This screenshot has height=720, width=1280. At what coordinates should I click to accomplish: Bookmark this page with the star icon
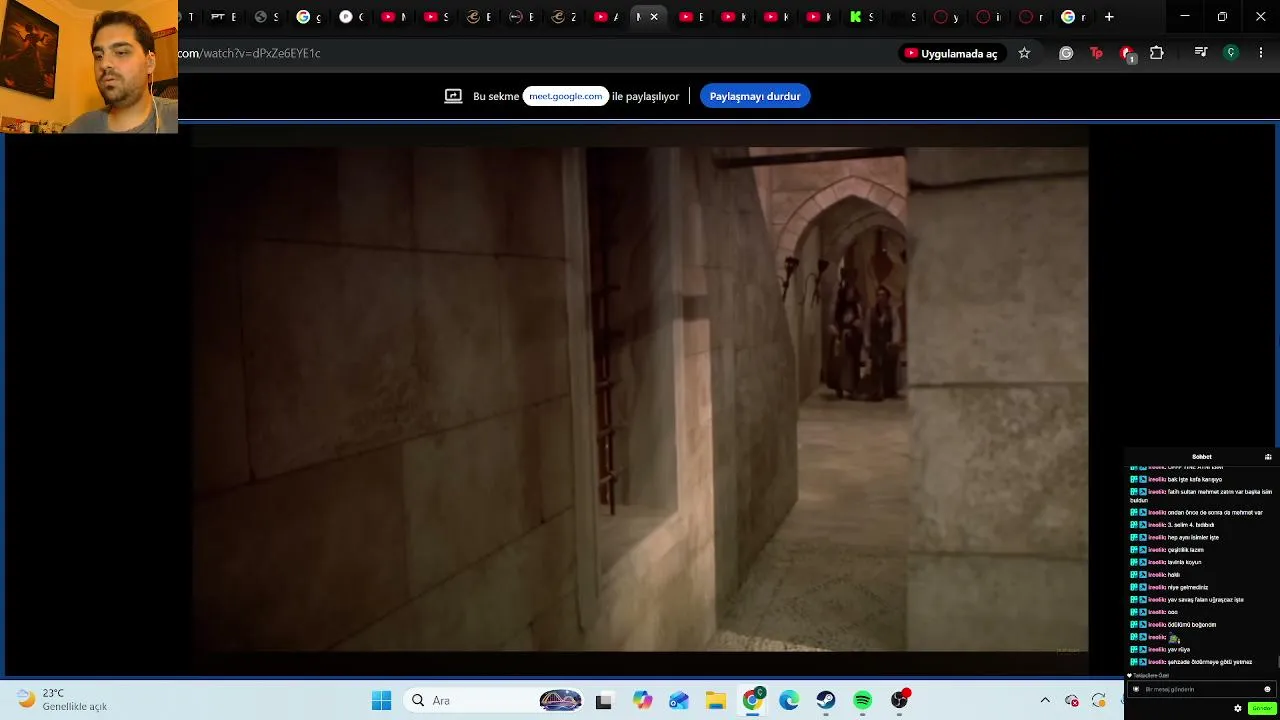coord(1024,53)
